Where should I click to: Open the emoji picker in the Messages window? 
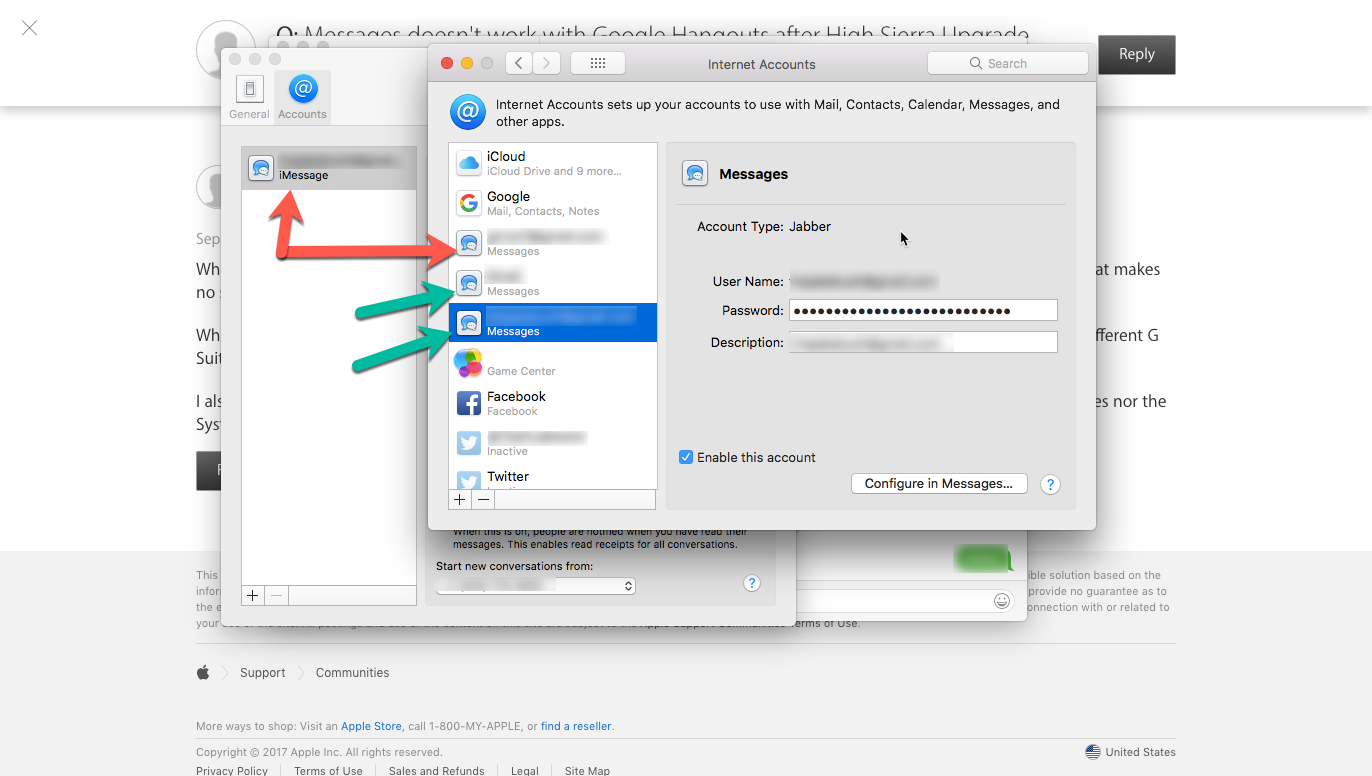click(1001, 601)
